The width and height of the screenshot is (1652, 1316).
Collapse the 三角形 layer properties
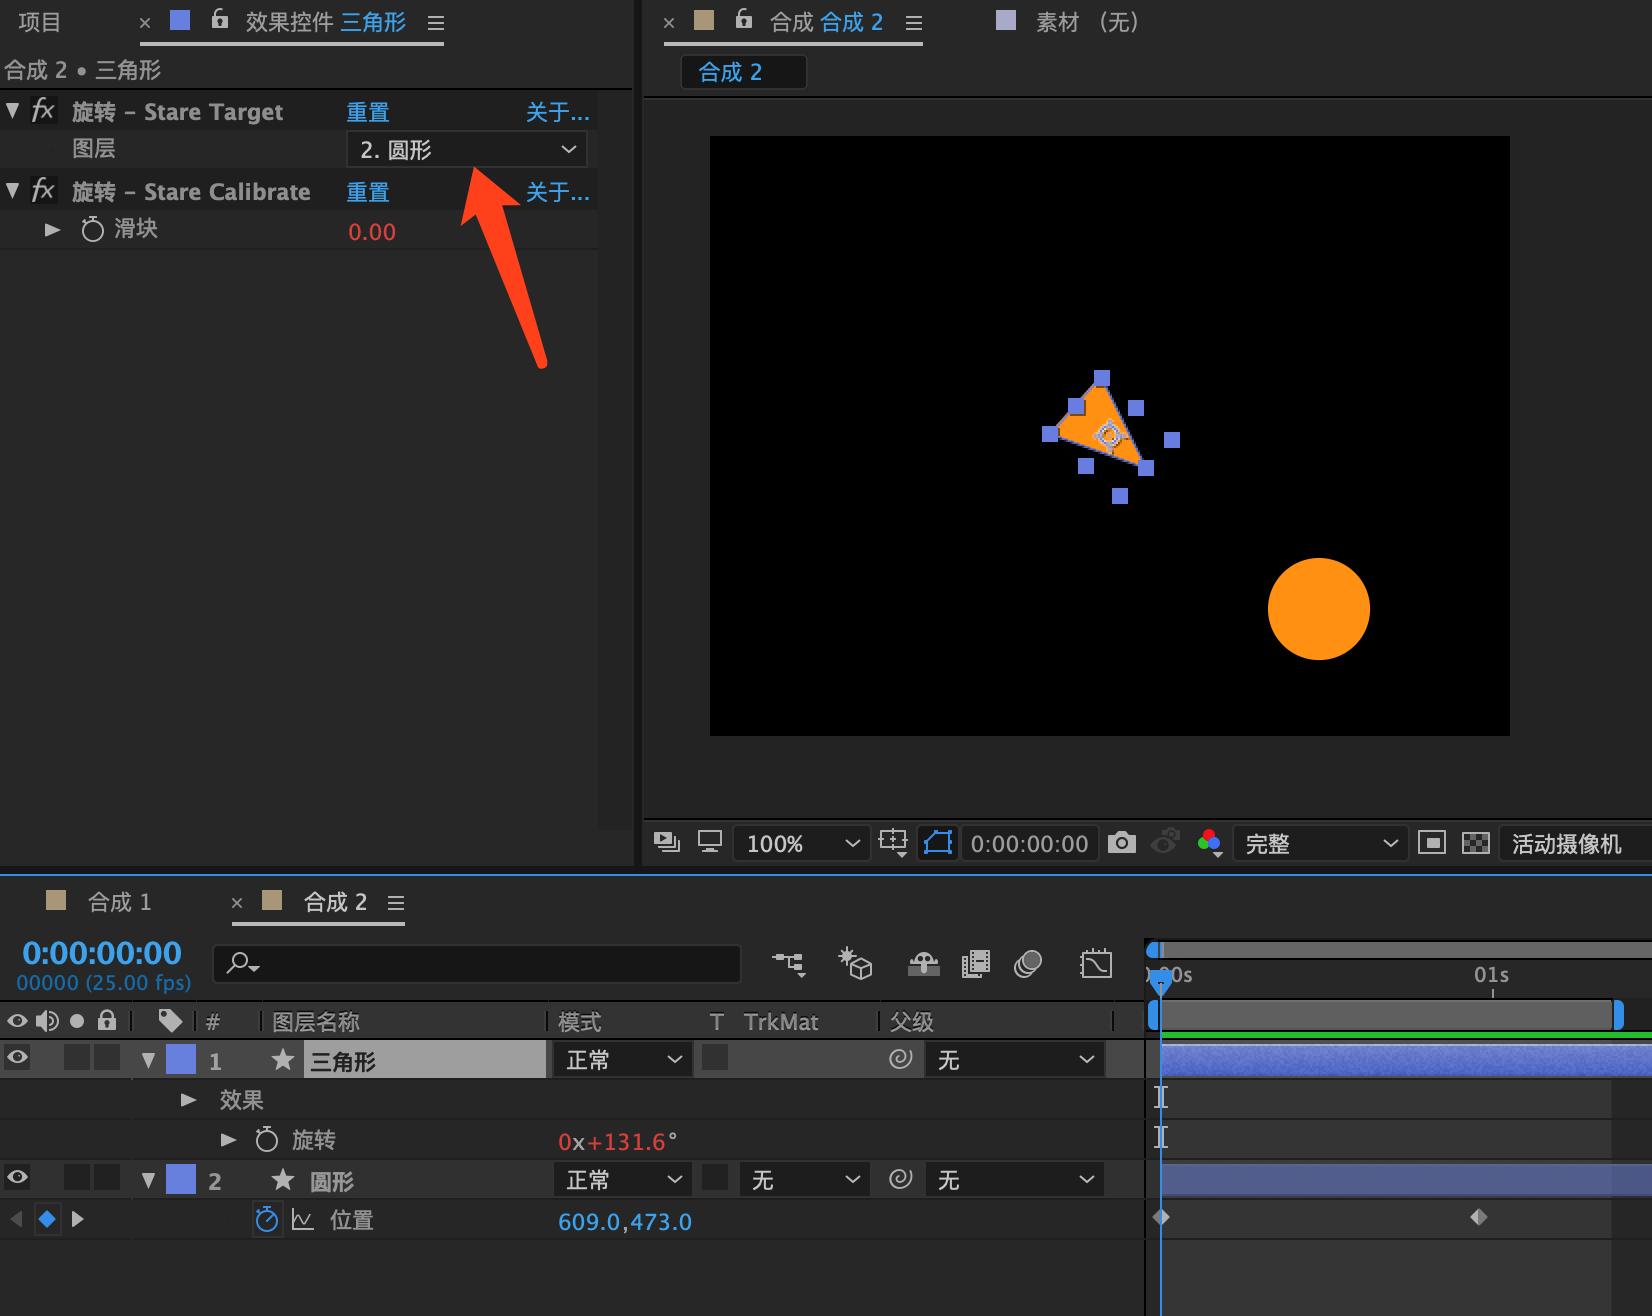[149, 1060]
